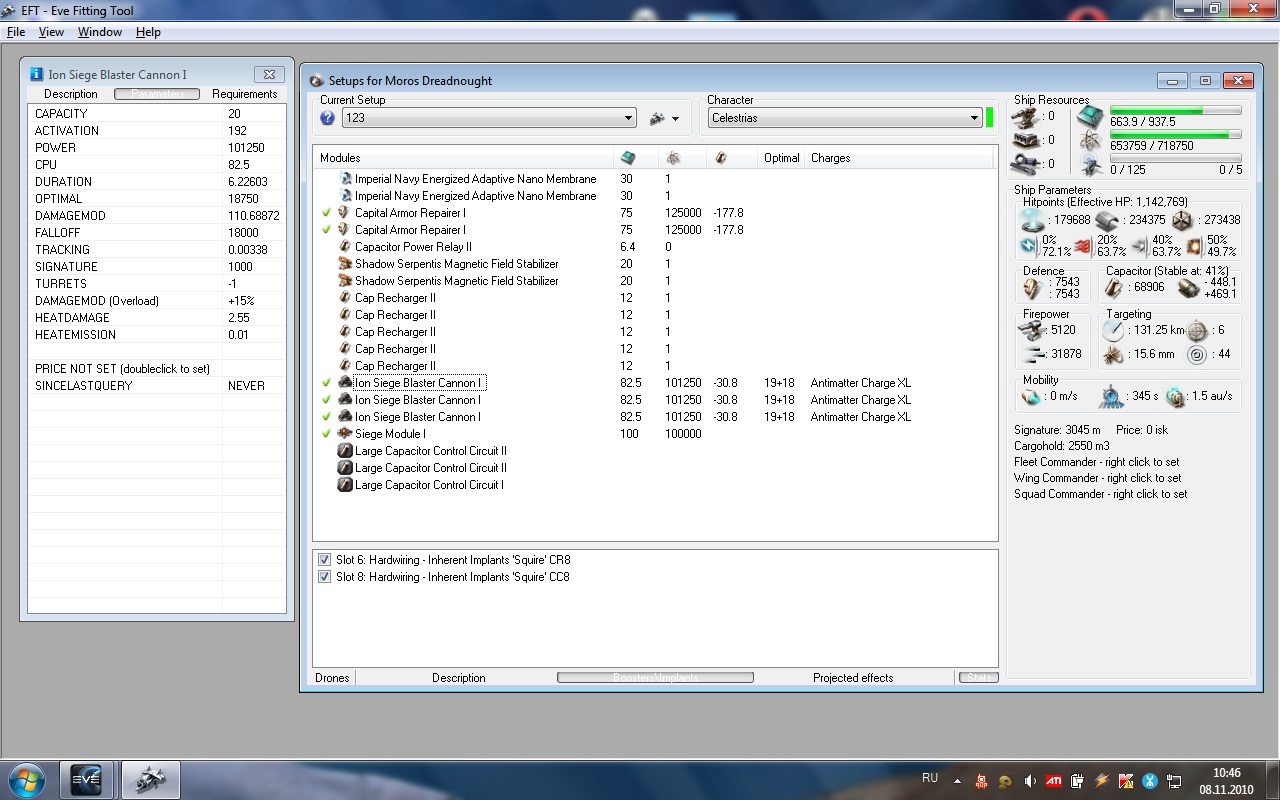Click the Optimal column header

point(781,158)
